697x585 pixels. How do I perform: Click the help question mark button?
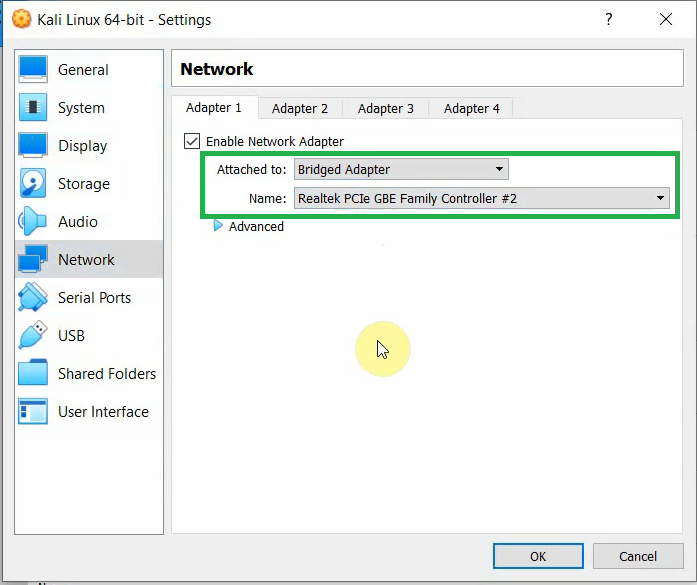(x=609, y=19)
